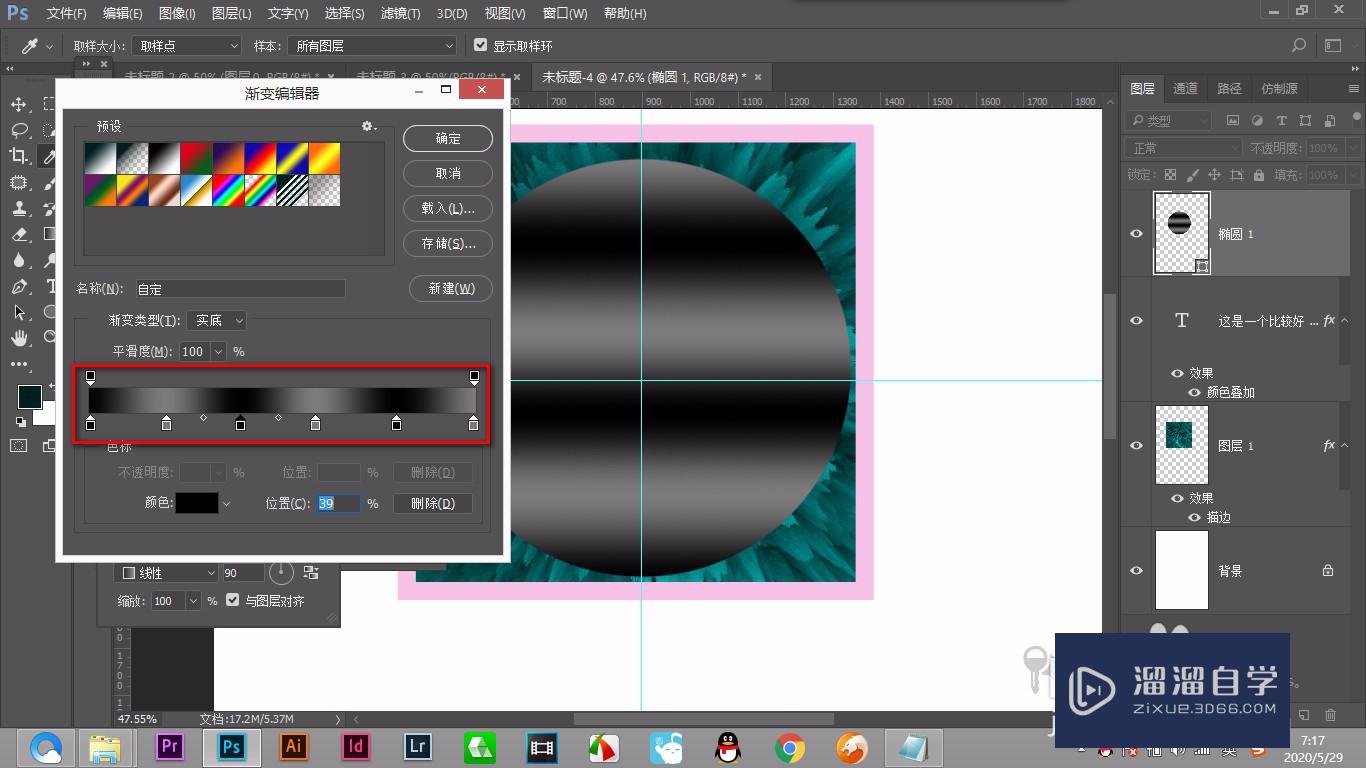Open 图层(L) menu

point(232,14)
